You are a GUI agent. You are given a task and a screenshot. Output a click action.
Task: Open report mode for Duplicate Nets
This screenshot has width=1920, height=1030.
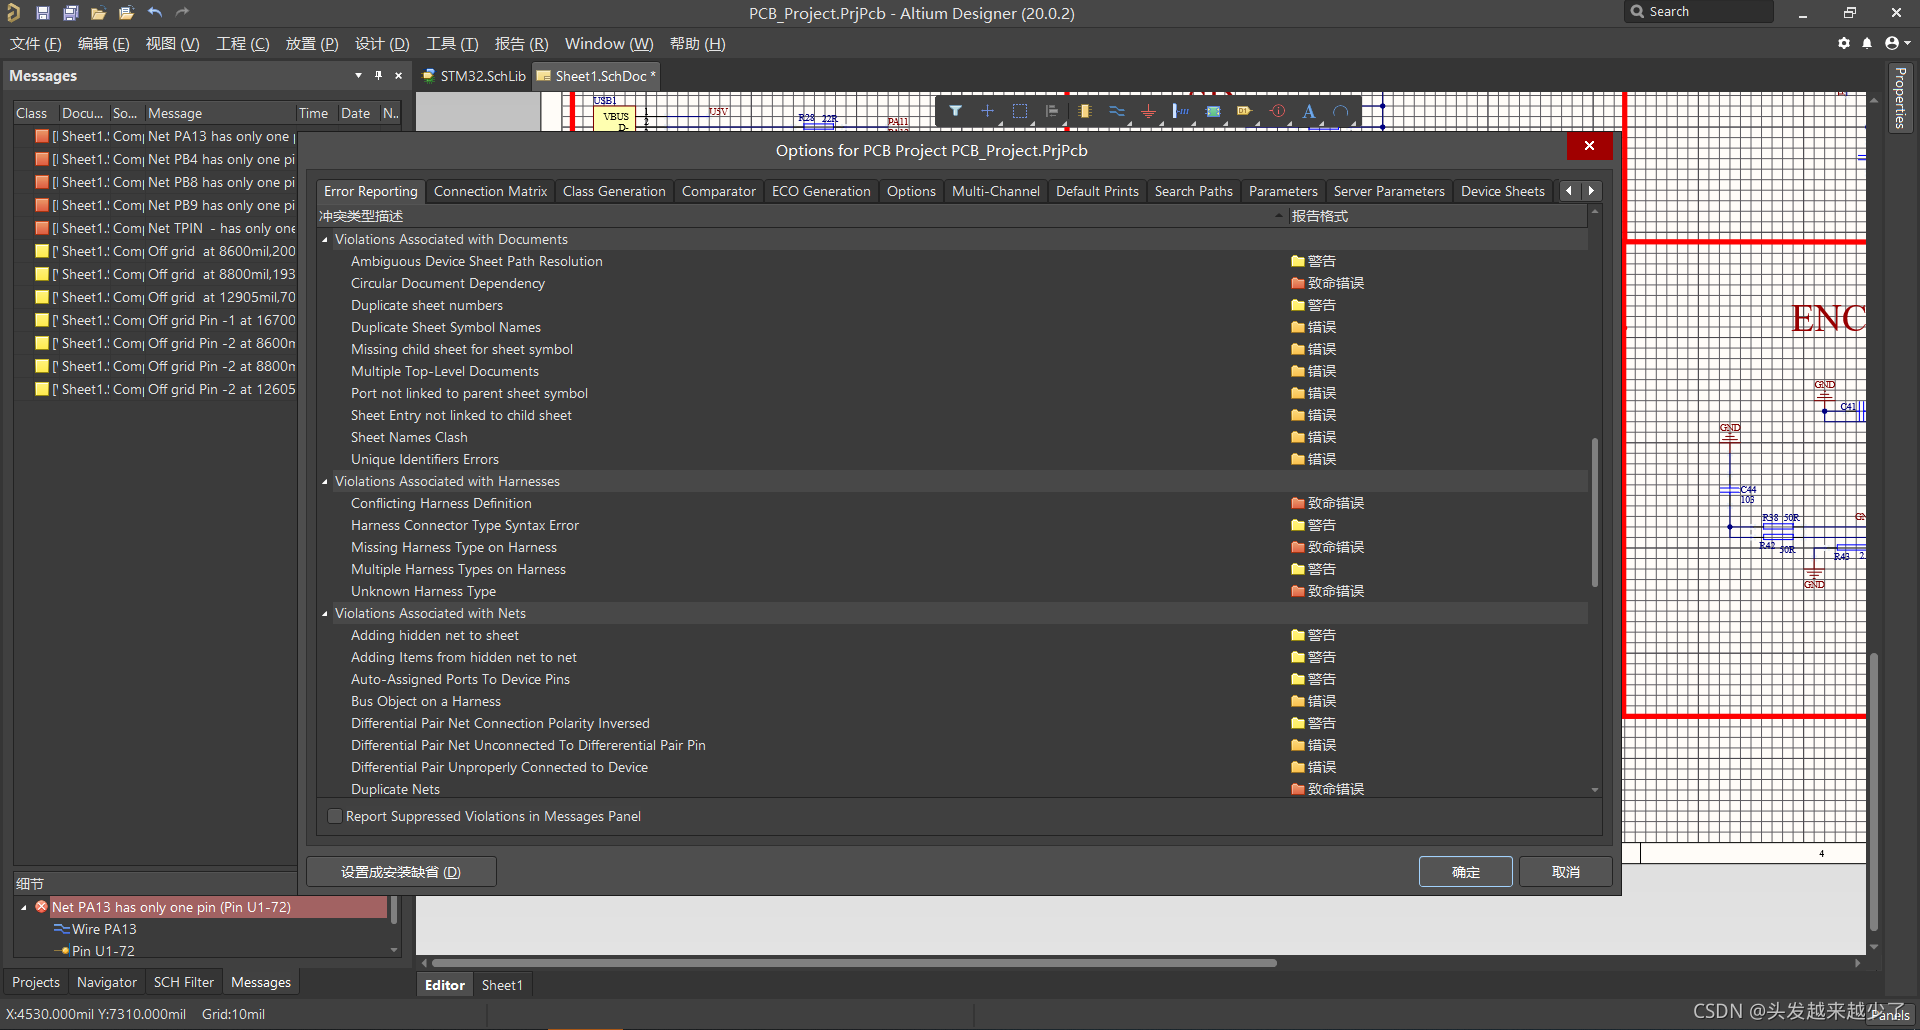1327,789
